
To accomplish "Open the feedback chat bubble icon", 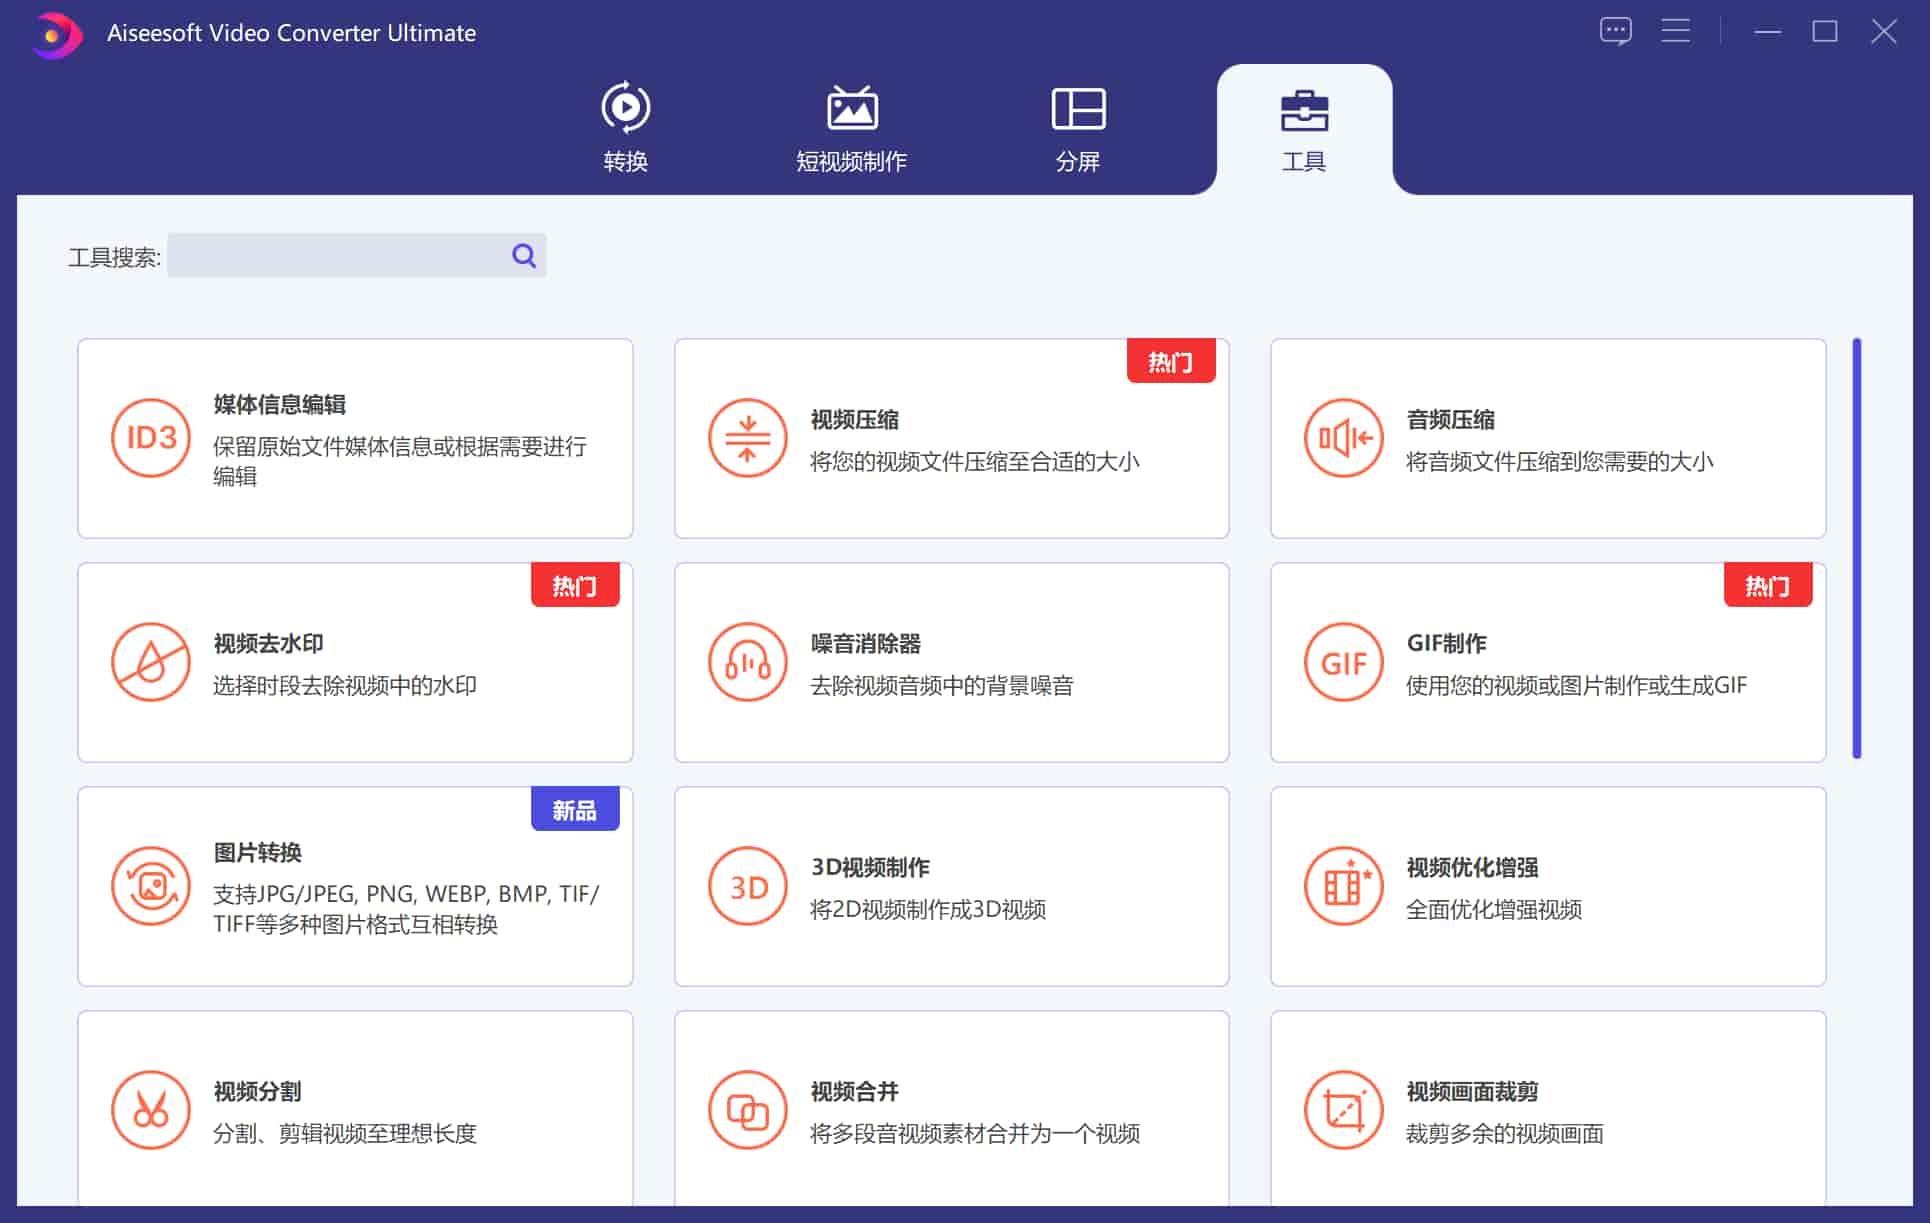I will click(x=1615, y=31).
